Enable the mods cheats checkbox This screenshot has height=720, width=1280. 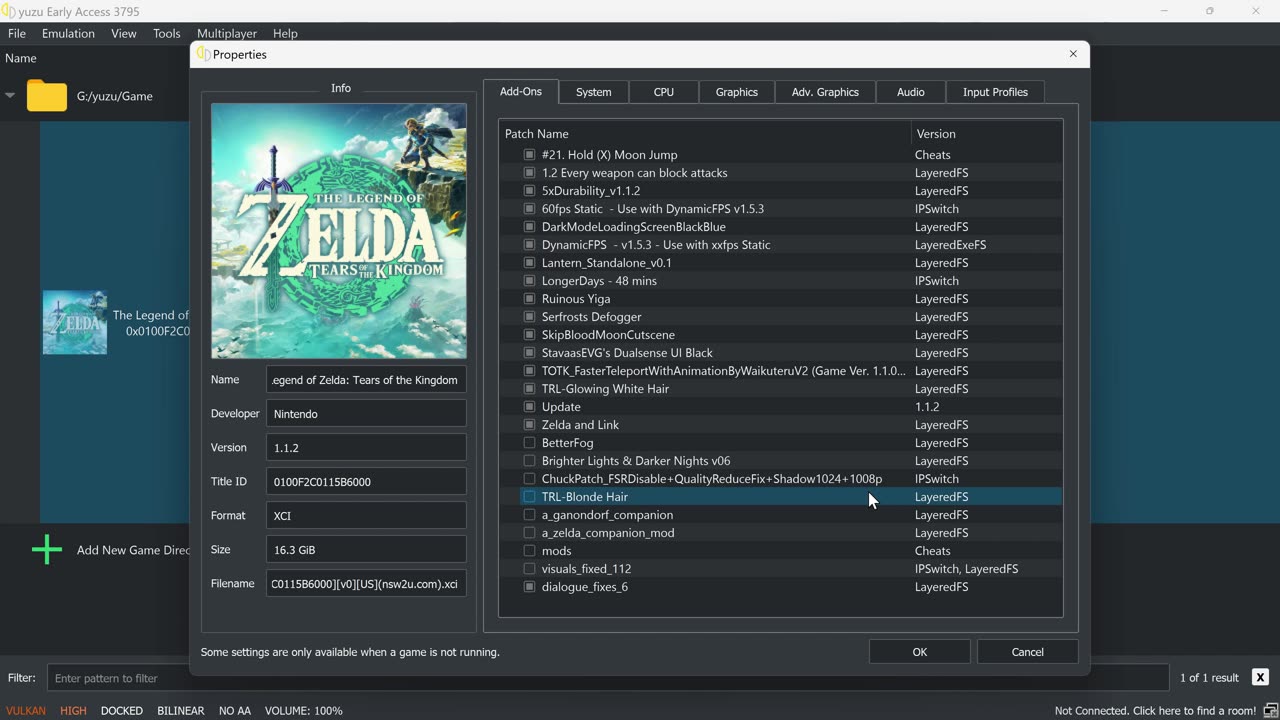point(530,551)
